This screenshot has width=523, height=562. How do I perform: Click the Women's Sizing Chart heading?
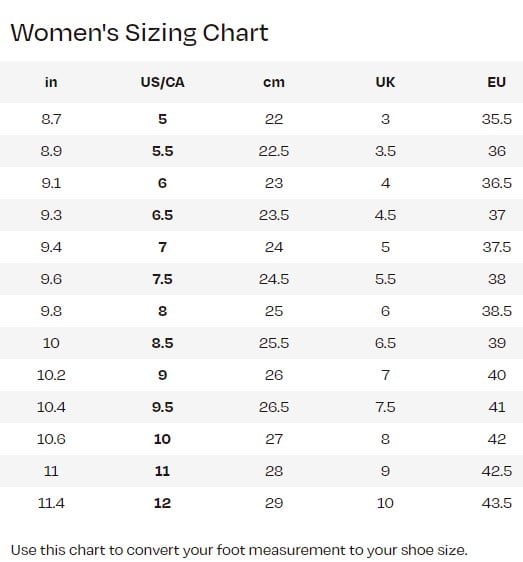[x=139, y=33]
